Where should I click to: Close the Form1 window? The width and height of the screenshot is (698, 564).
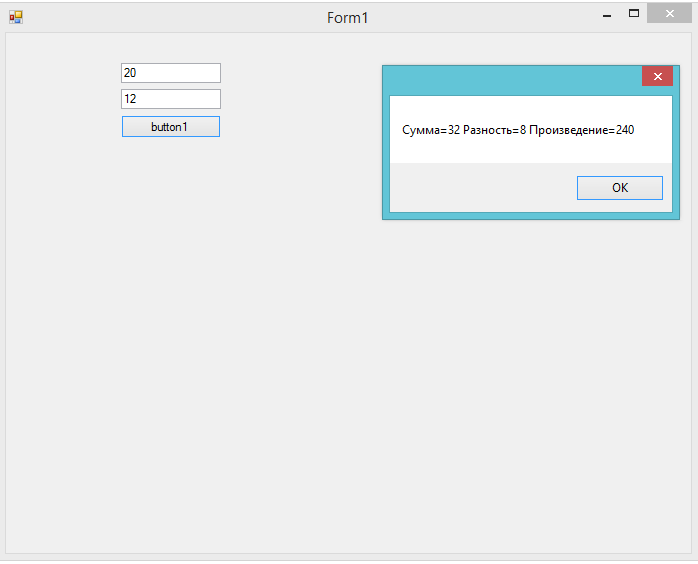[670, 13]
